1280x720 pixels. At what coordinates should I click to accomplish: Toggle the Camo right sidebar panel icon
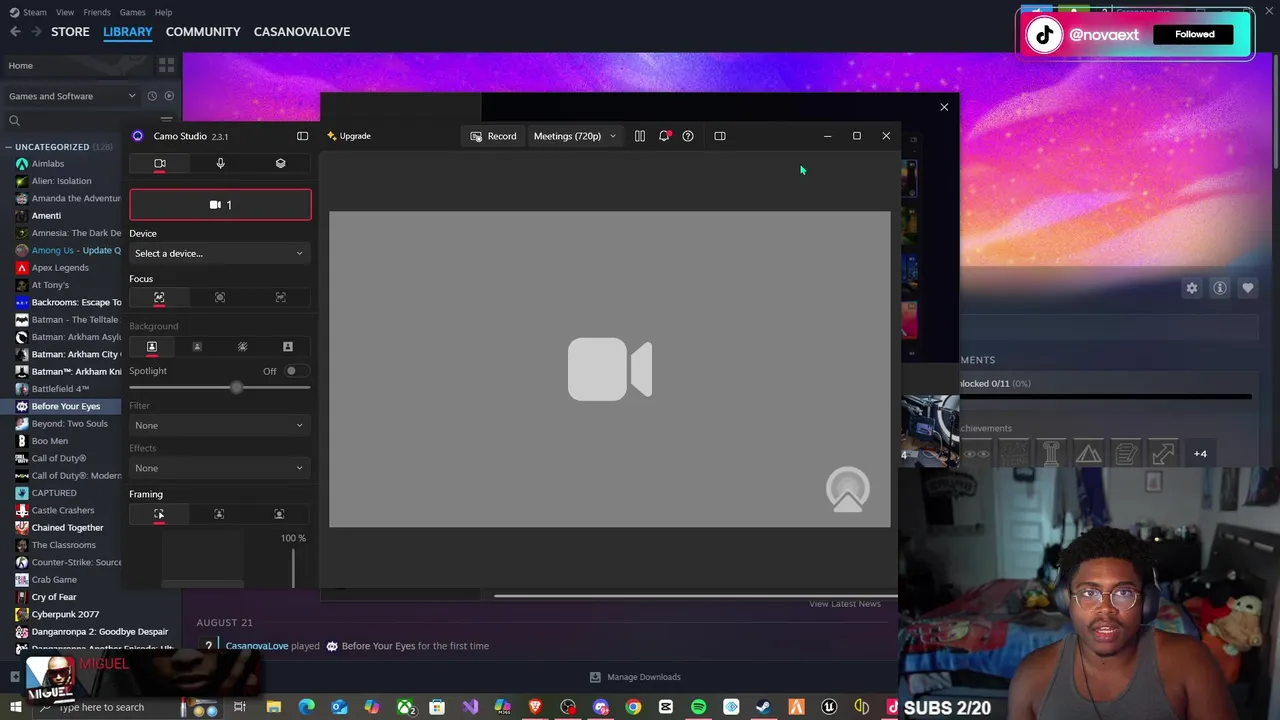click(x=720, y=136)
